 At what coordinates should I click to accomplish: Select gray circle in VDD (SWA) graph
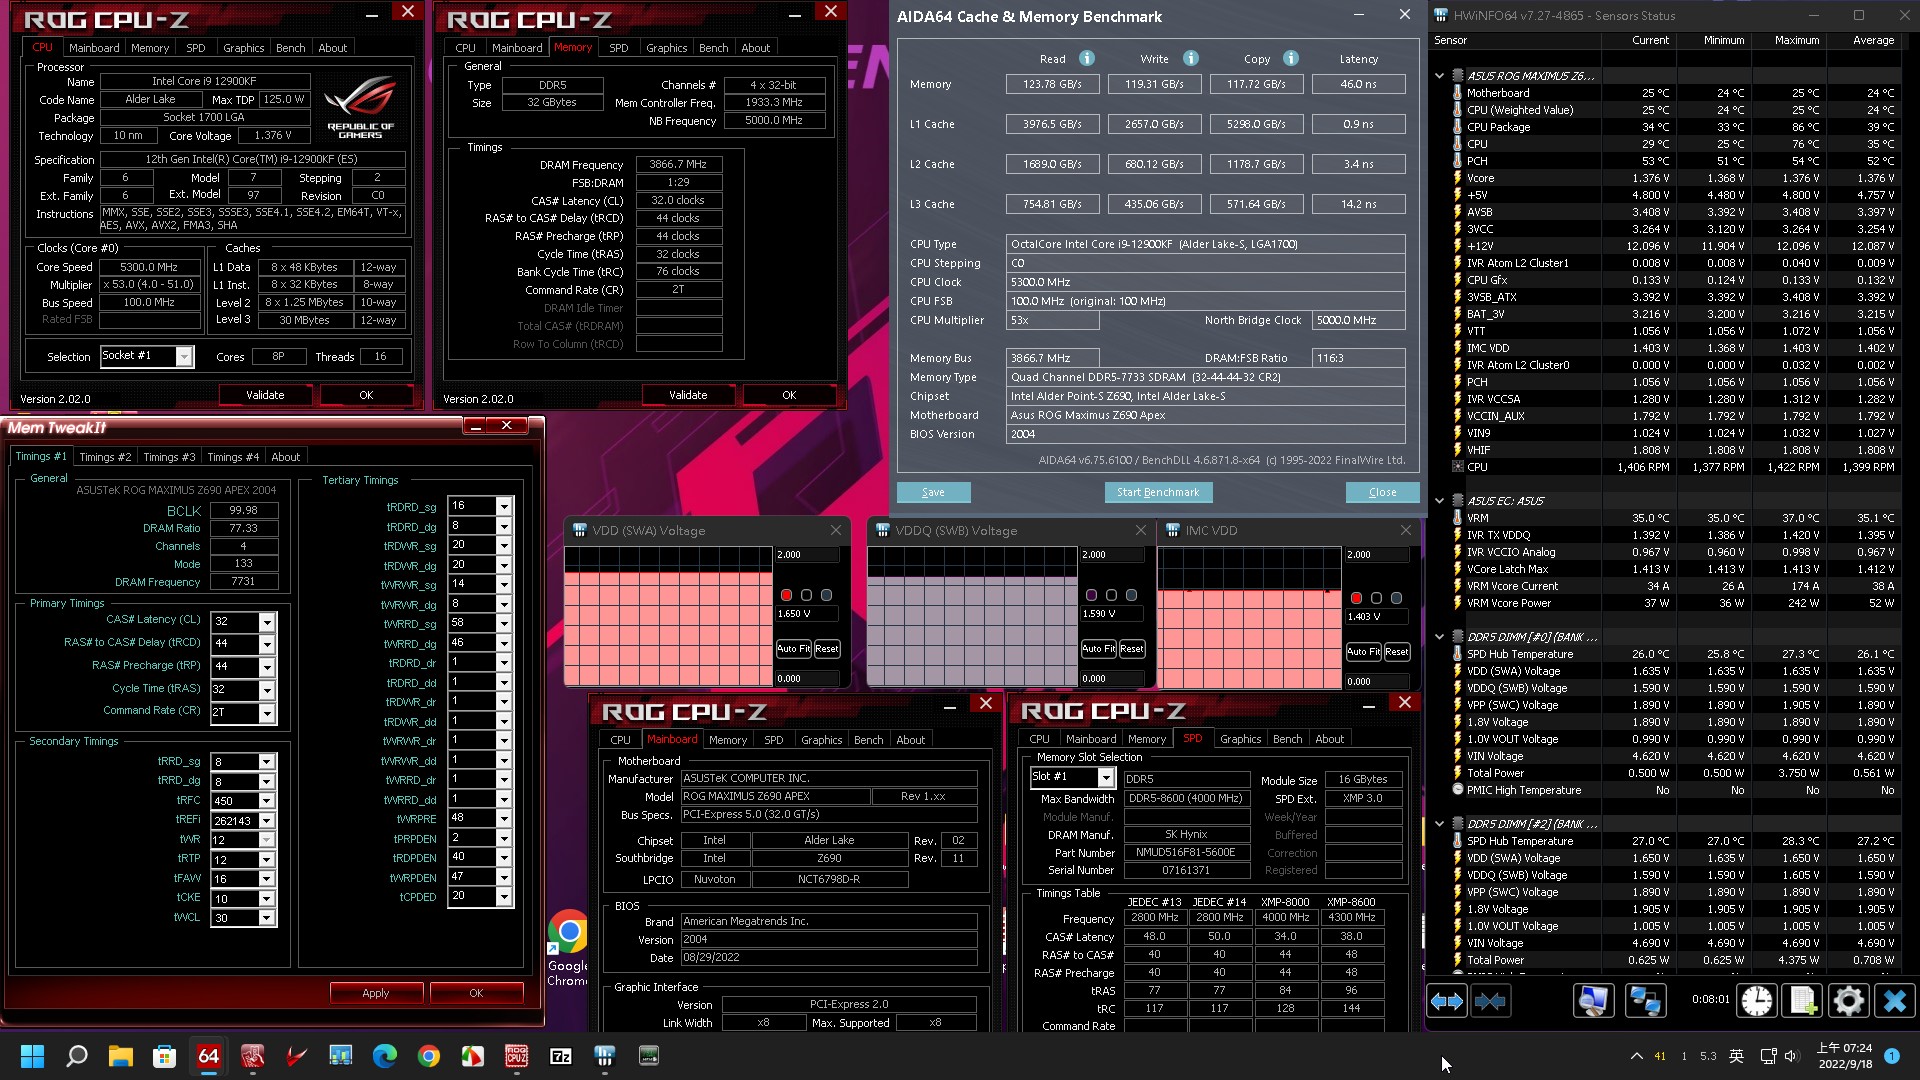(826, 595)
